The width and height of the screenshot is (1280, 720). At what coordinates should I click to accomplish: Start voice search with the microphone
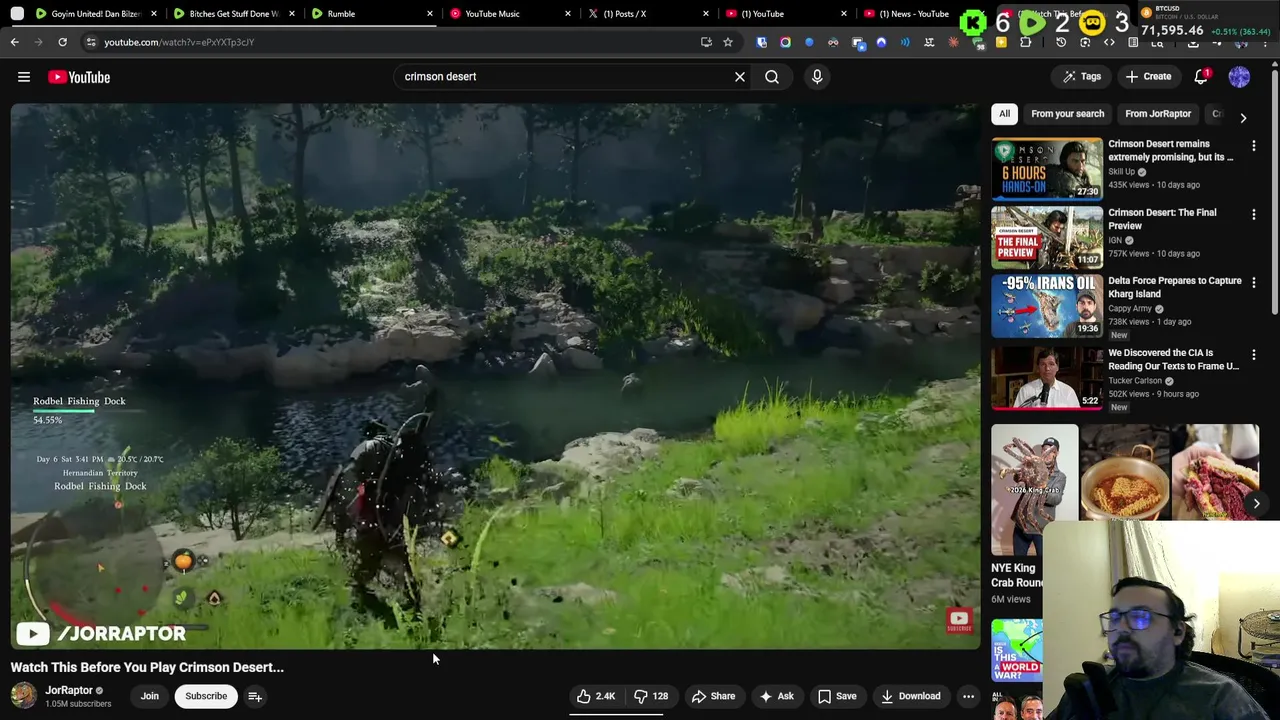click(817, 77)
